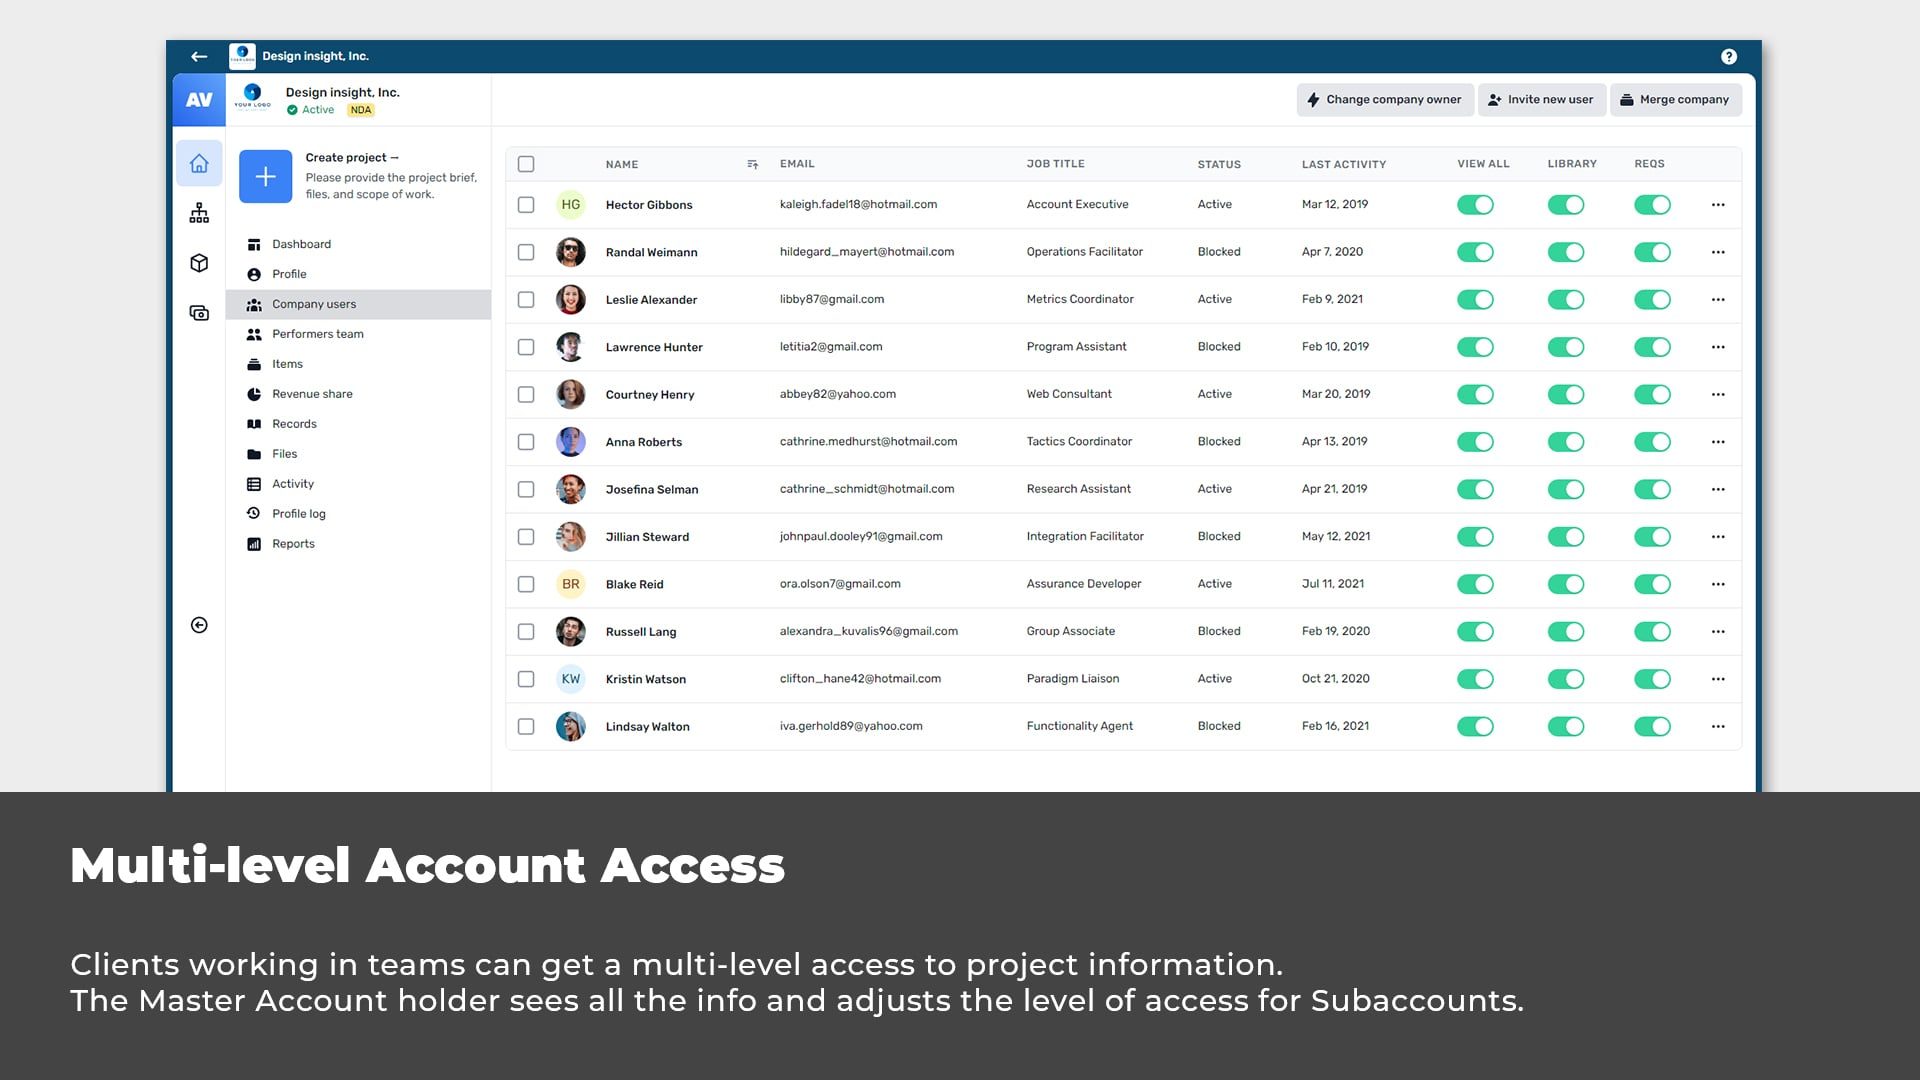
Task: Click the collapse sidebar circle arrow icon
Action: tap(199, 625)
